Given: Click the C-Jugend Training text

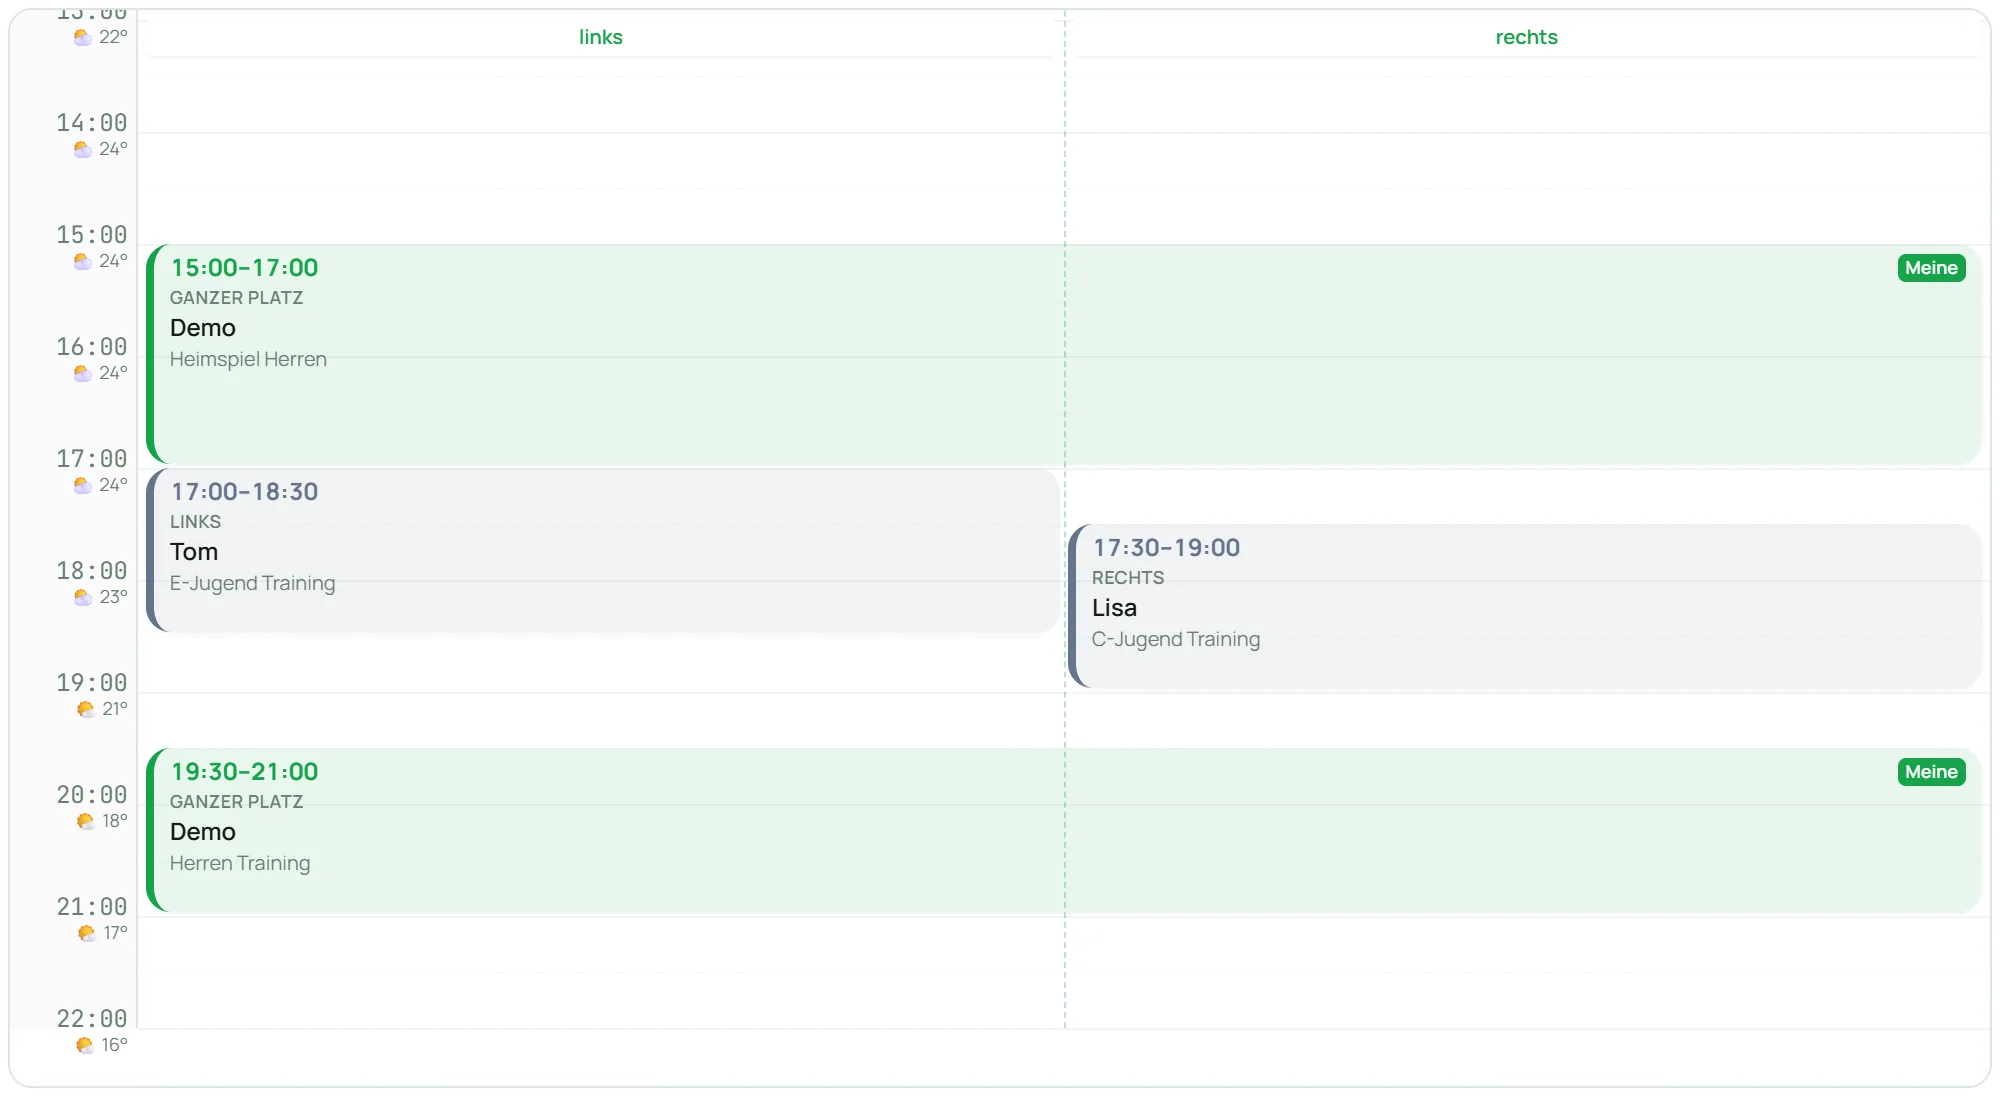Looking at the screenshot, I should tap(1176, 639).
